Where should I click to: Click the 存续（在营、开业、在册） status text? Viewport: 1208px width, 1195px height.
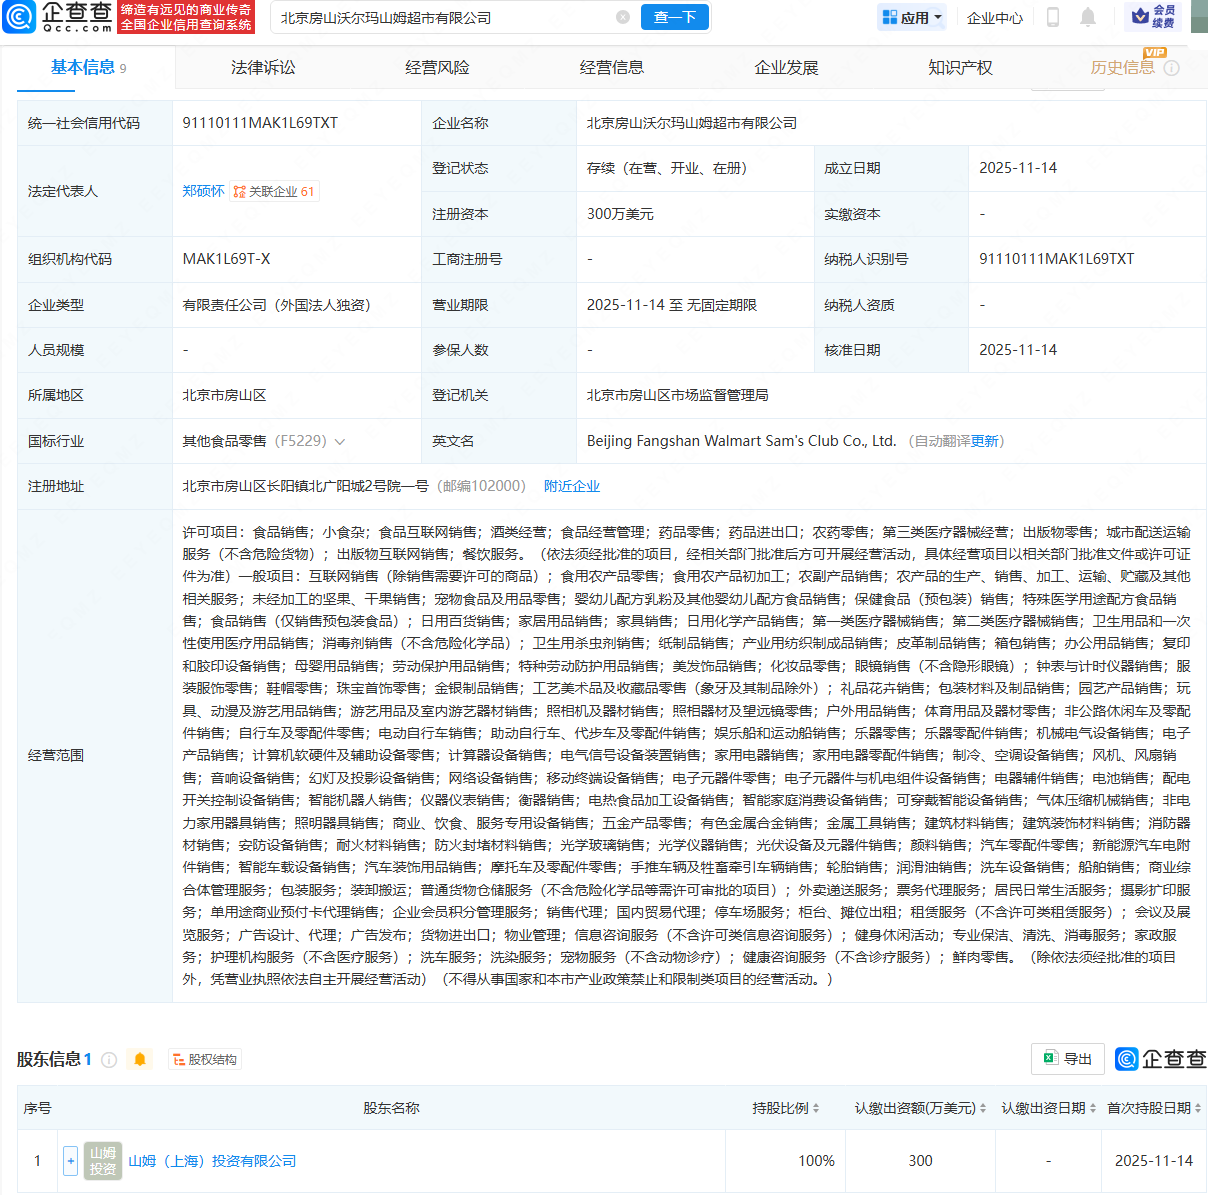coord(667,168)
